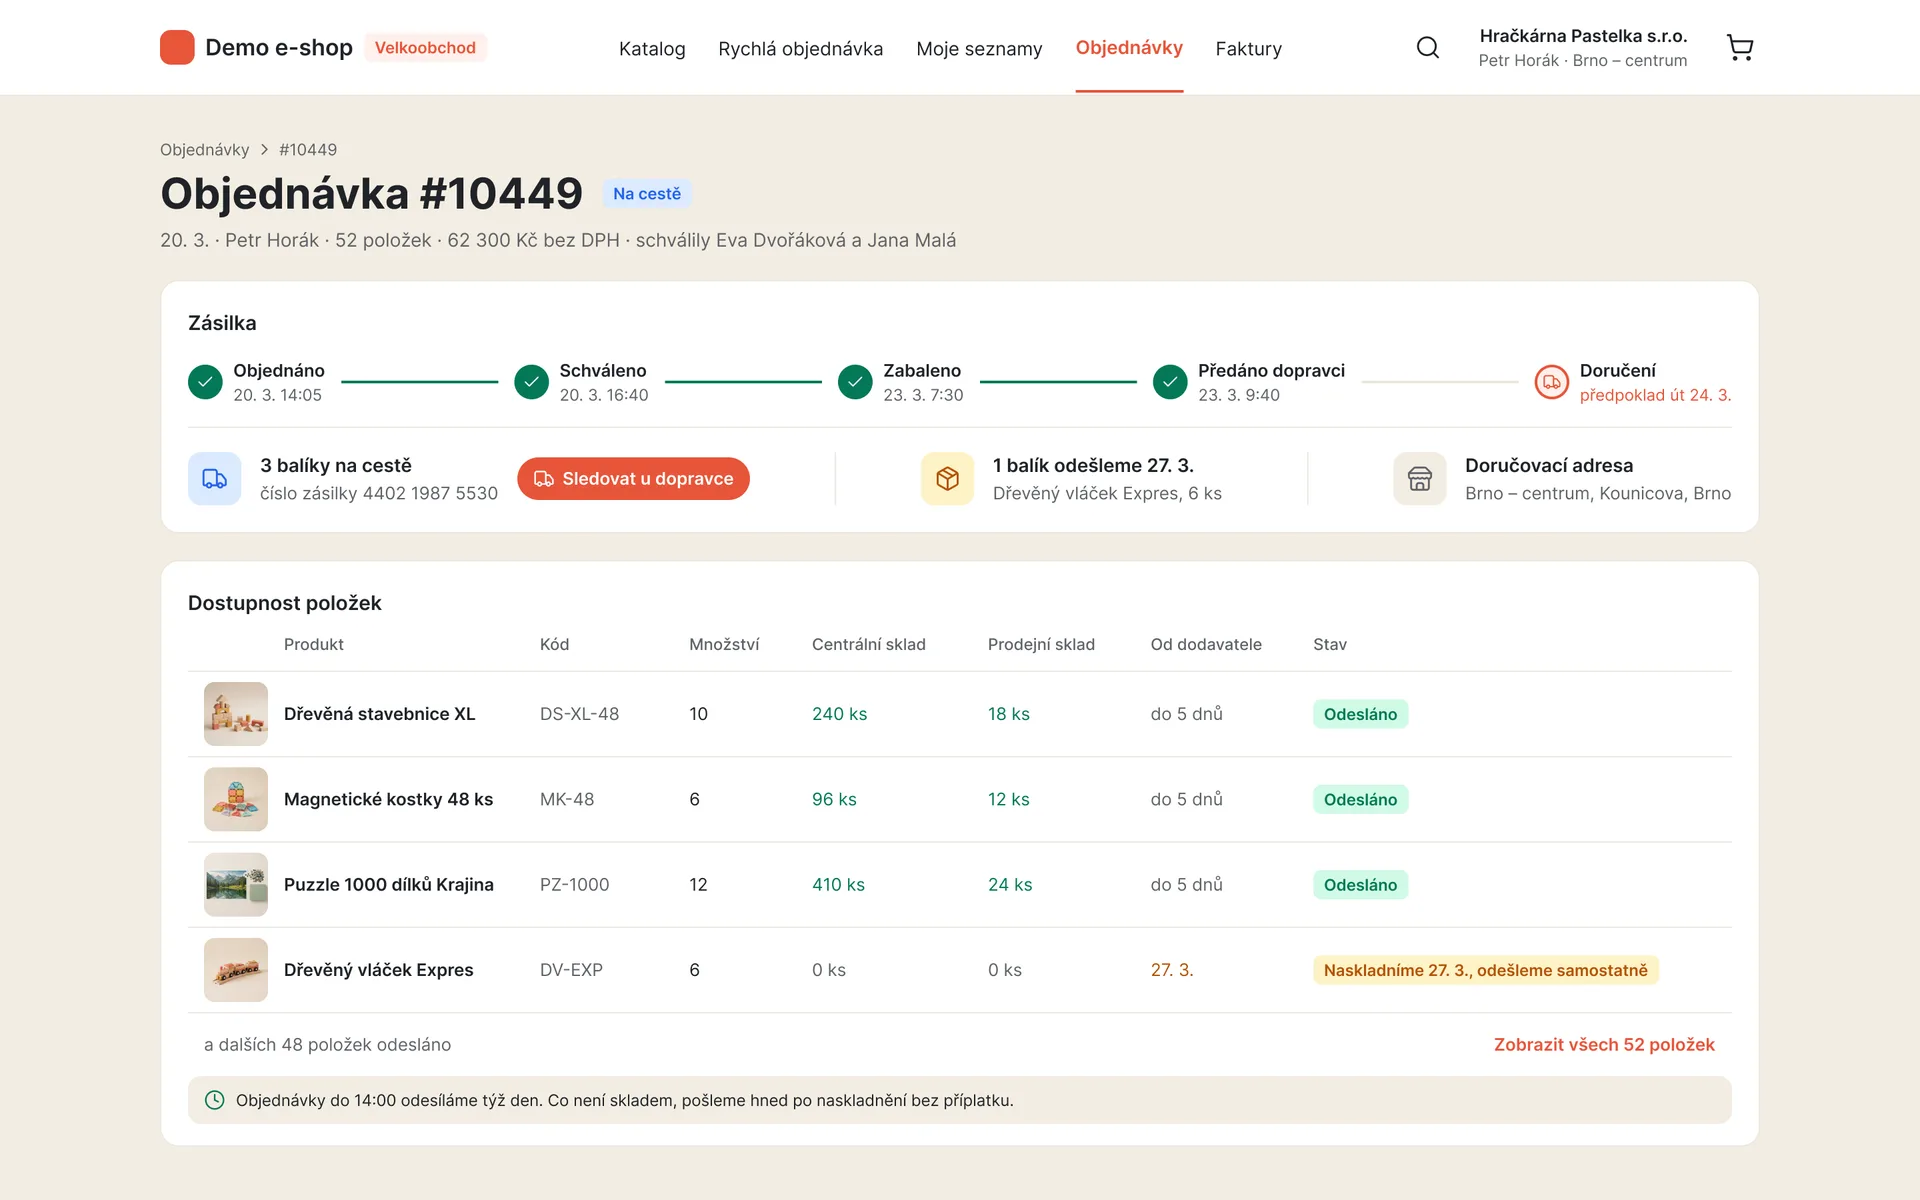Click product name Magnetické kostky 48 ks
The height and width of the screenshot is (1200, 1920).
[x=388, y=799]
